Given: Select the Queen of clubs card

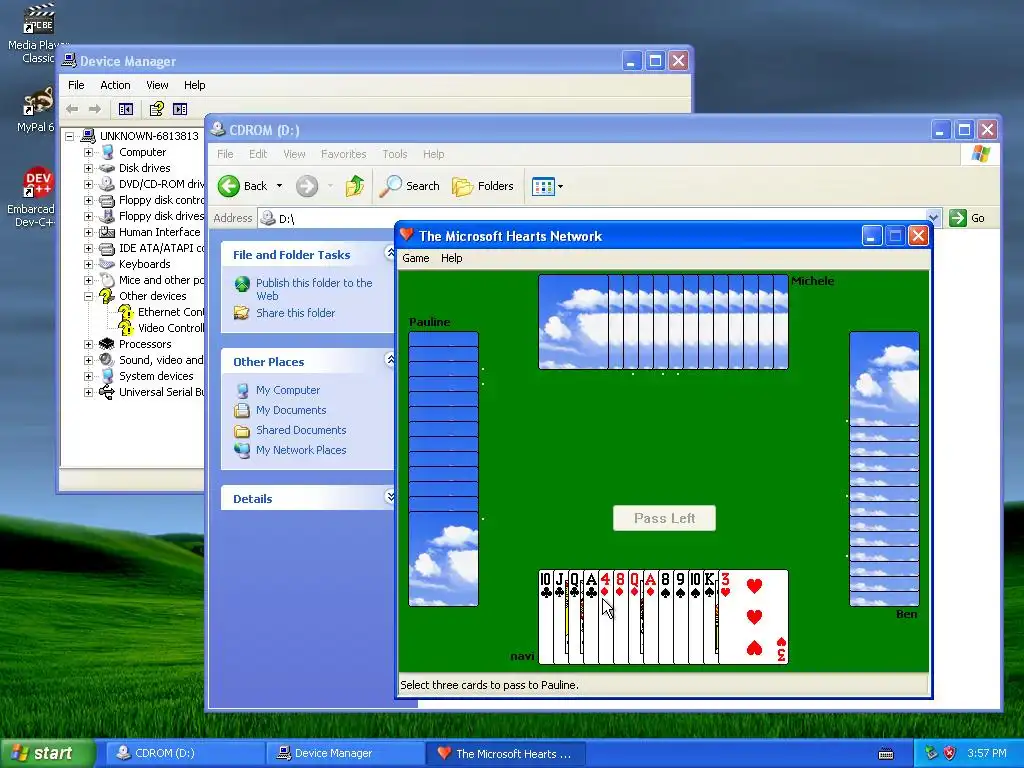Looking at the screenshot, I should (x=575, y=616).
